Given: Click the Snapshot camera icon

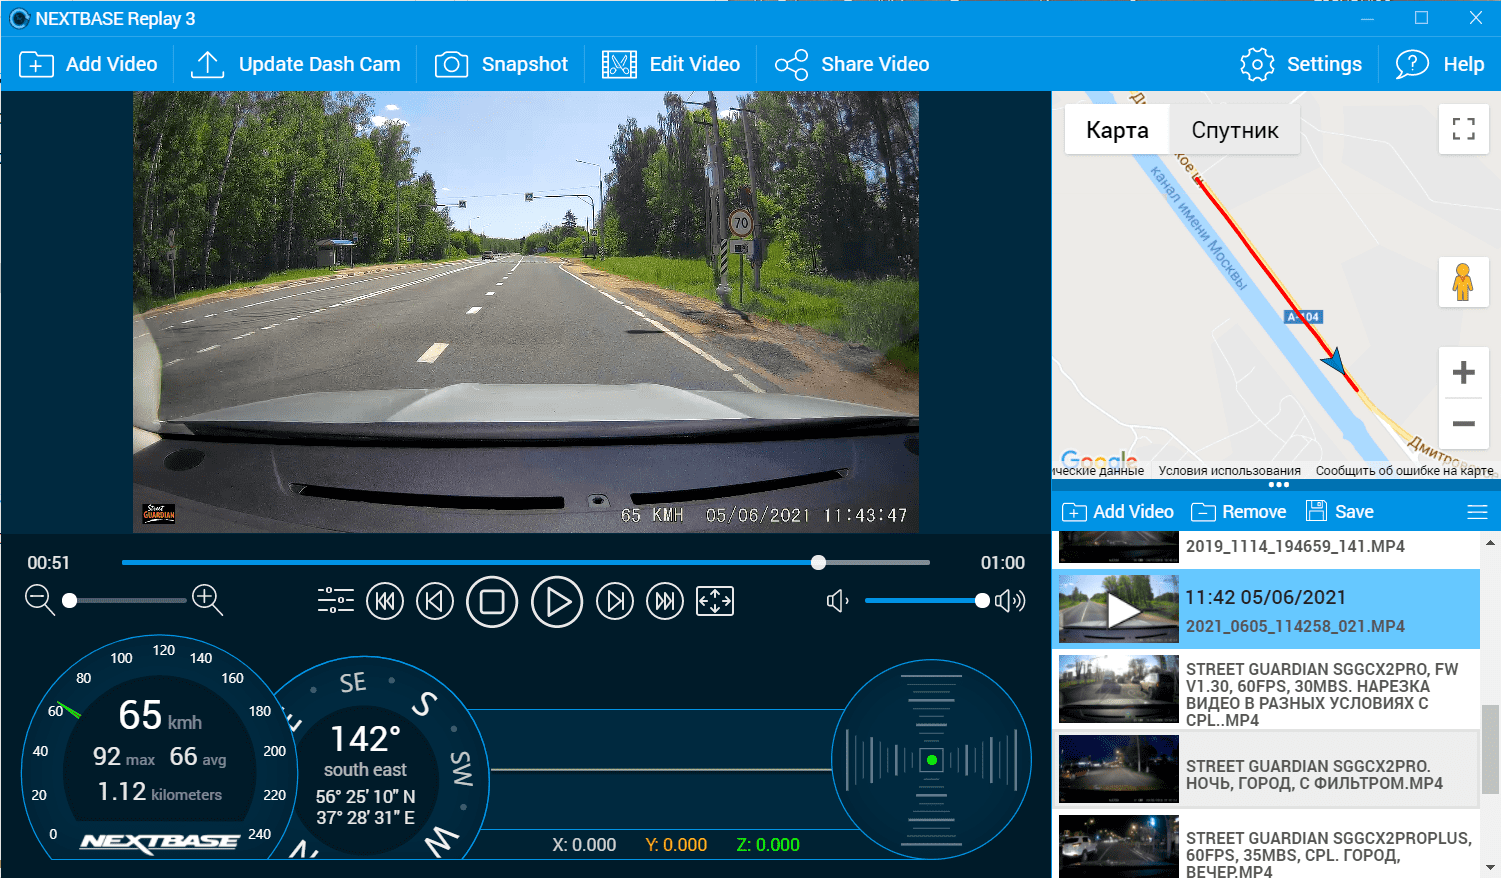Looking at the screenshot, I should click(451, 65).
